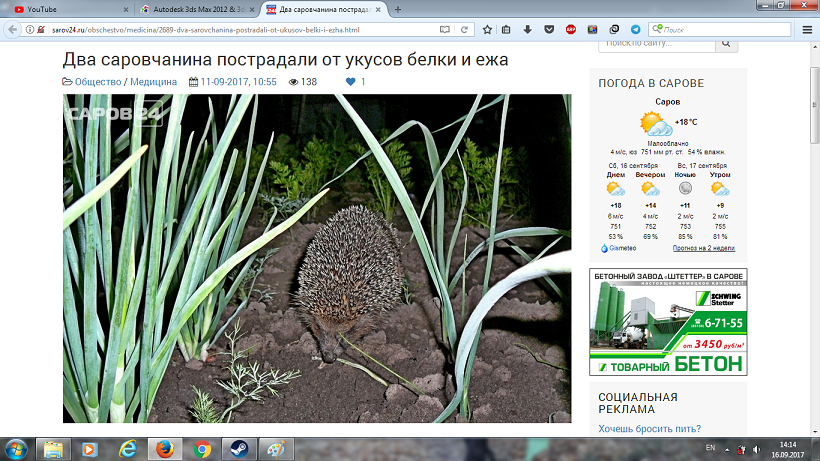Open the Общество category link

point(98,82)
